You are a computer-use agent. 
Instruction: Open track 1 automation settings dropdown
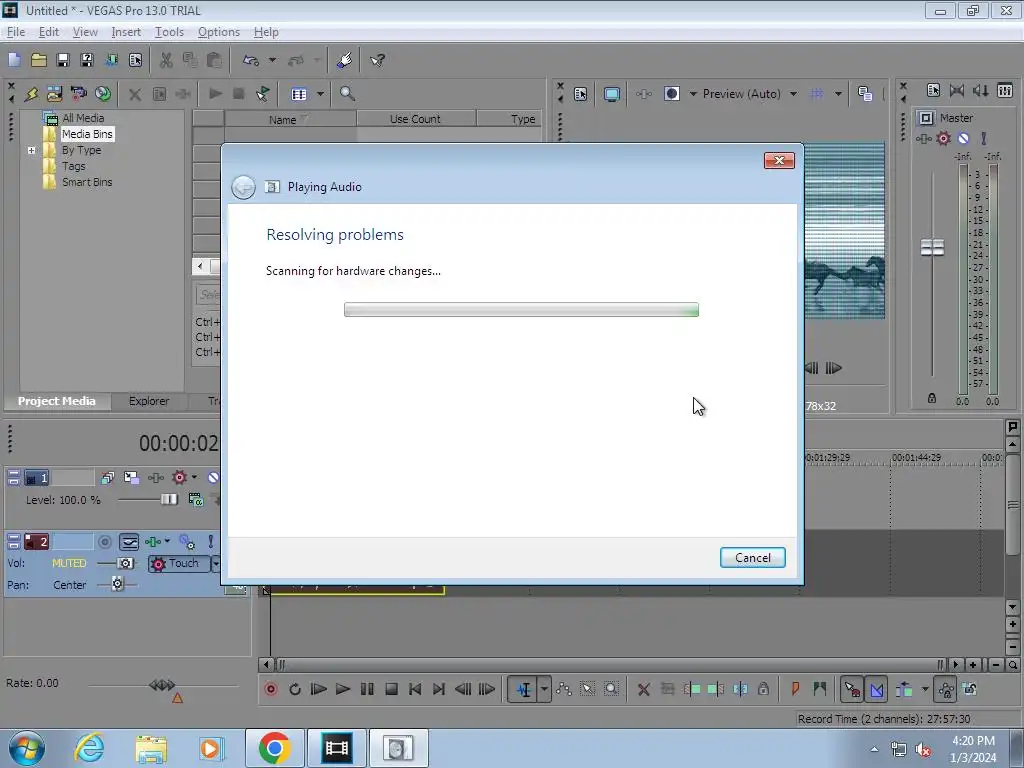pos(194,477)
